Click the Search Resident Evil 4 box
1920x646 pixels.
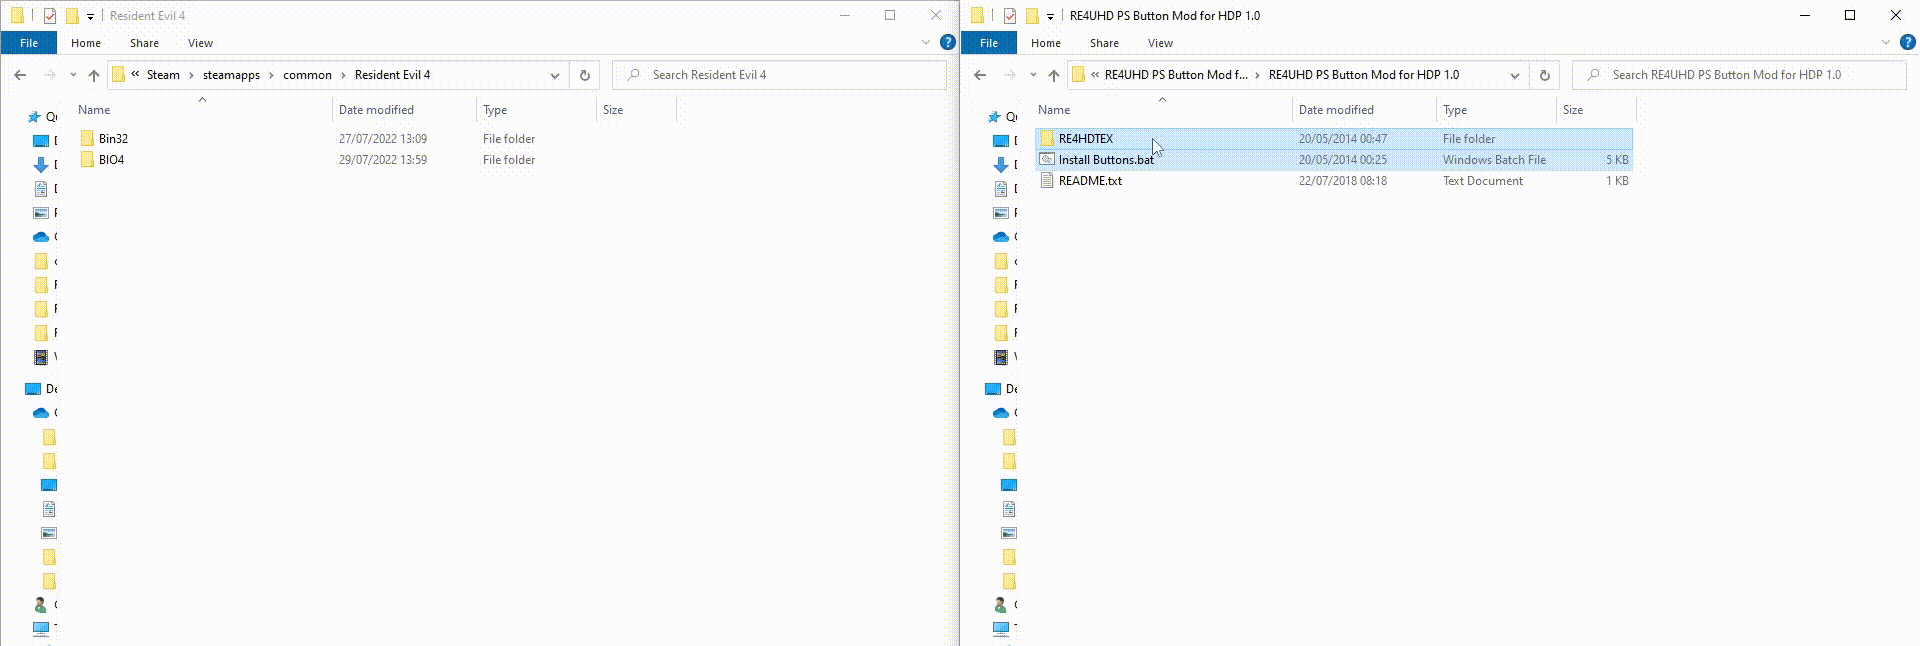click(x=779, y=75)
